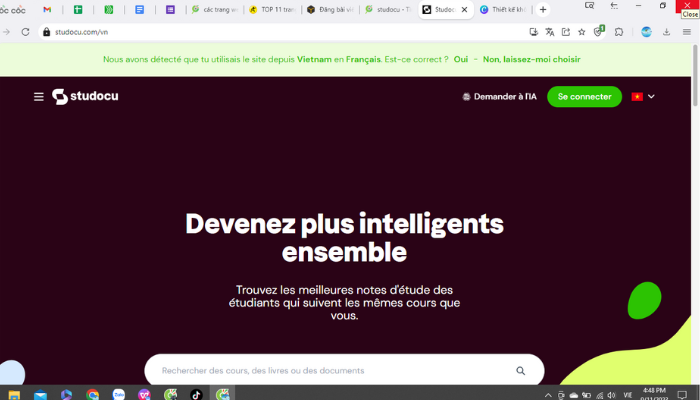Open the ad-block shield icon

(598, 31)
